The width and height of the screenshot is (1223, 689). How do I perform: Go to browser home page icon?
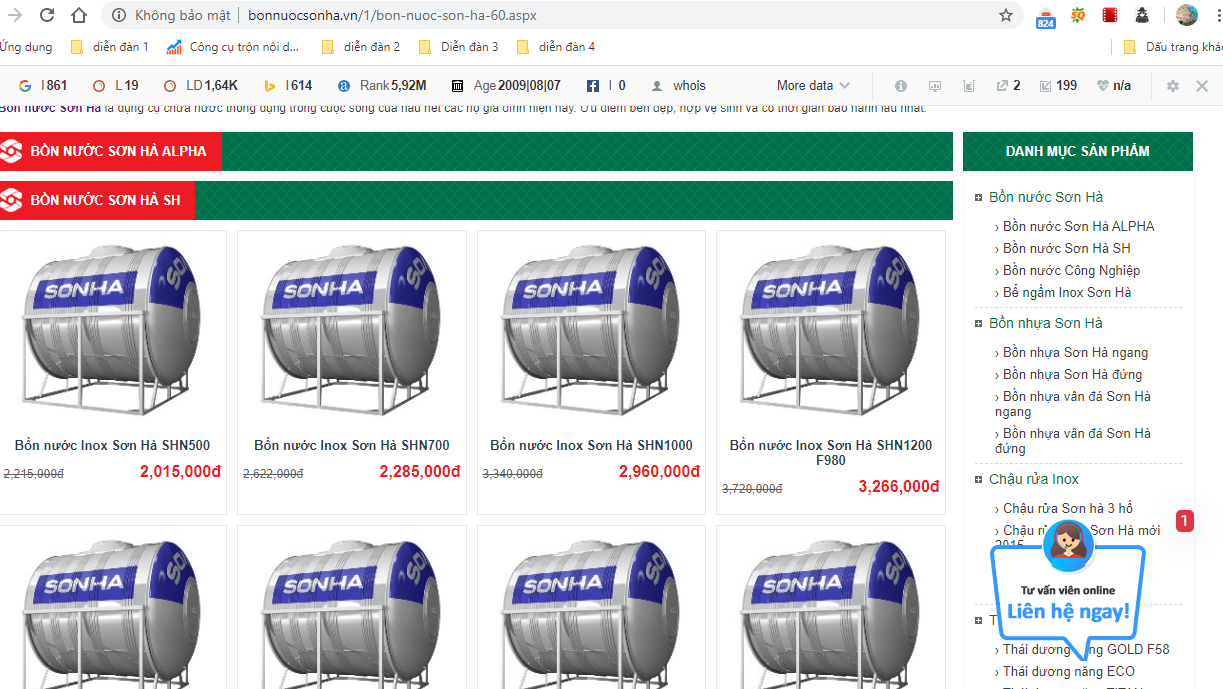(79, 15)
